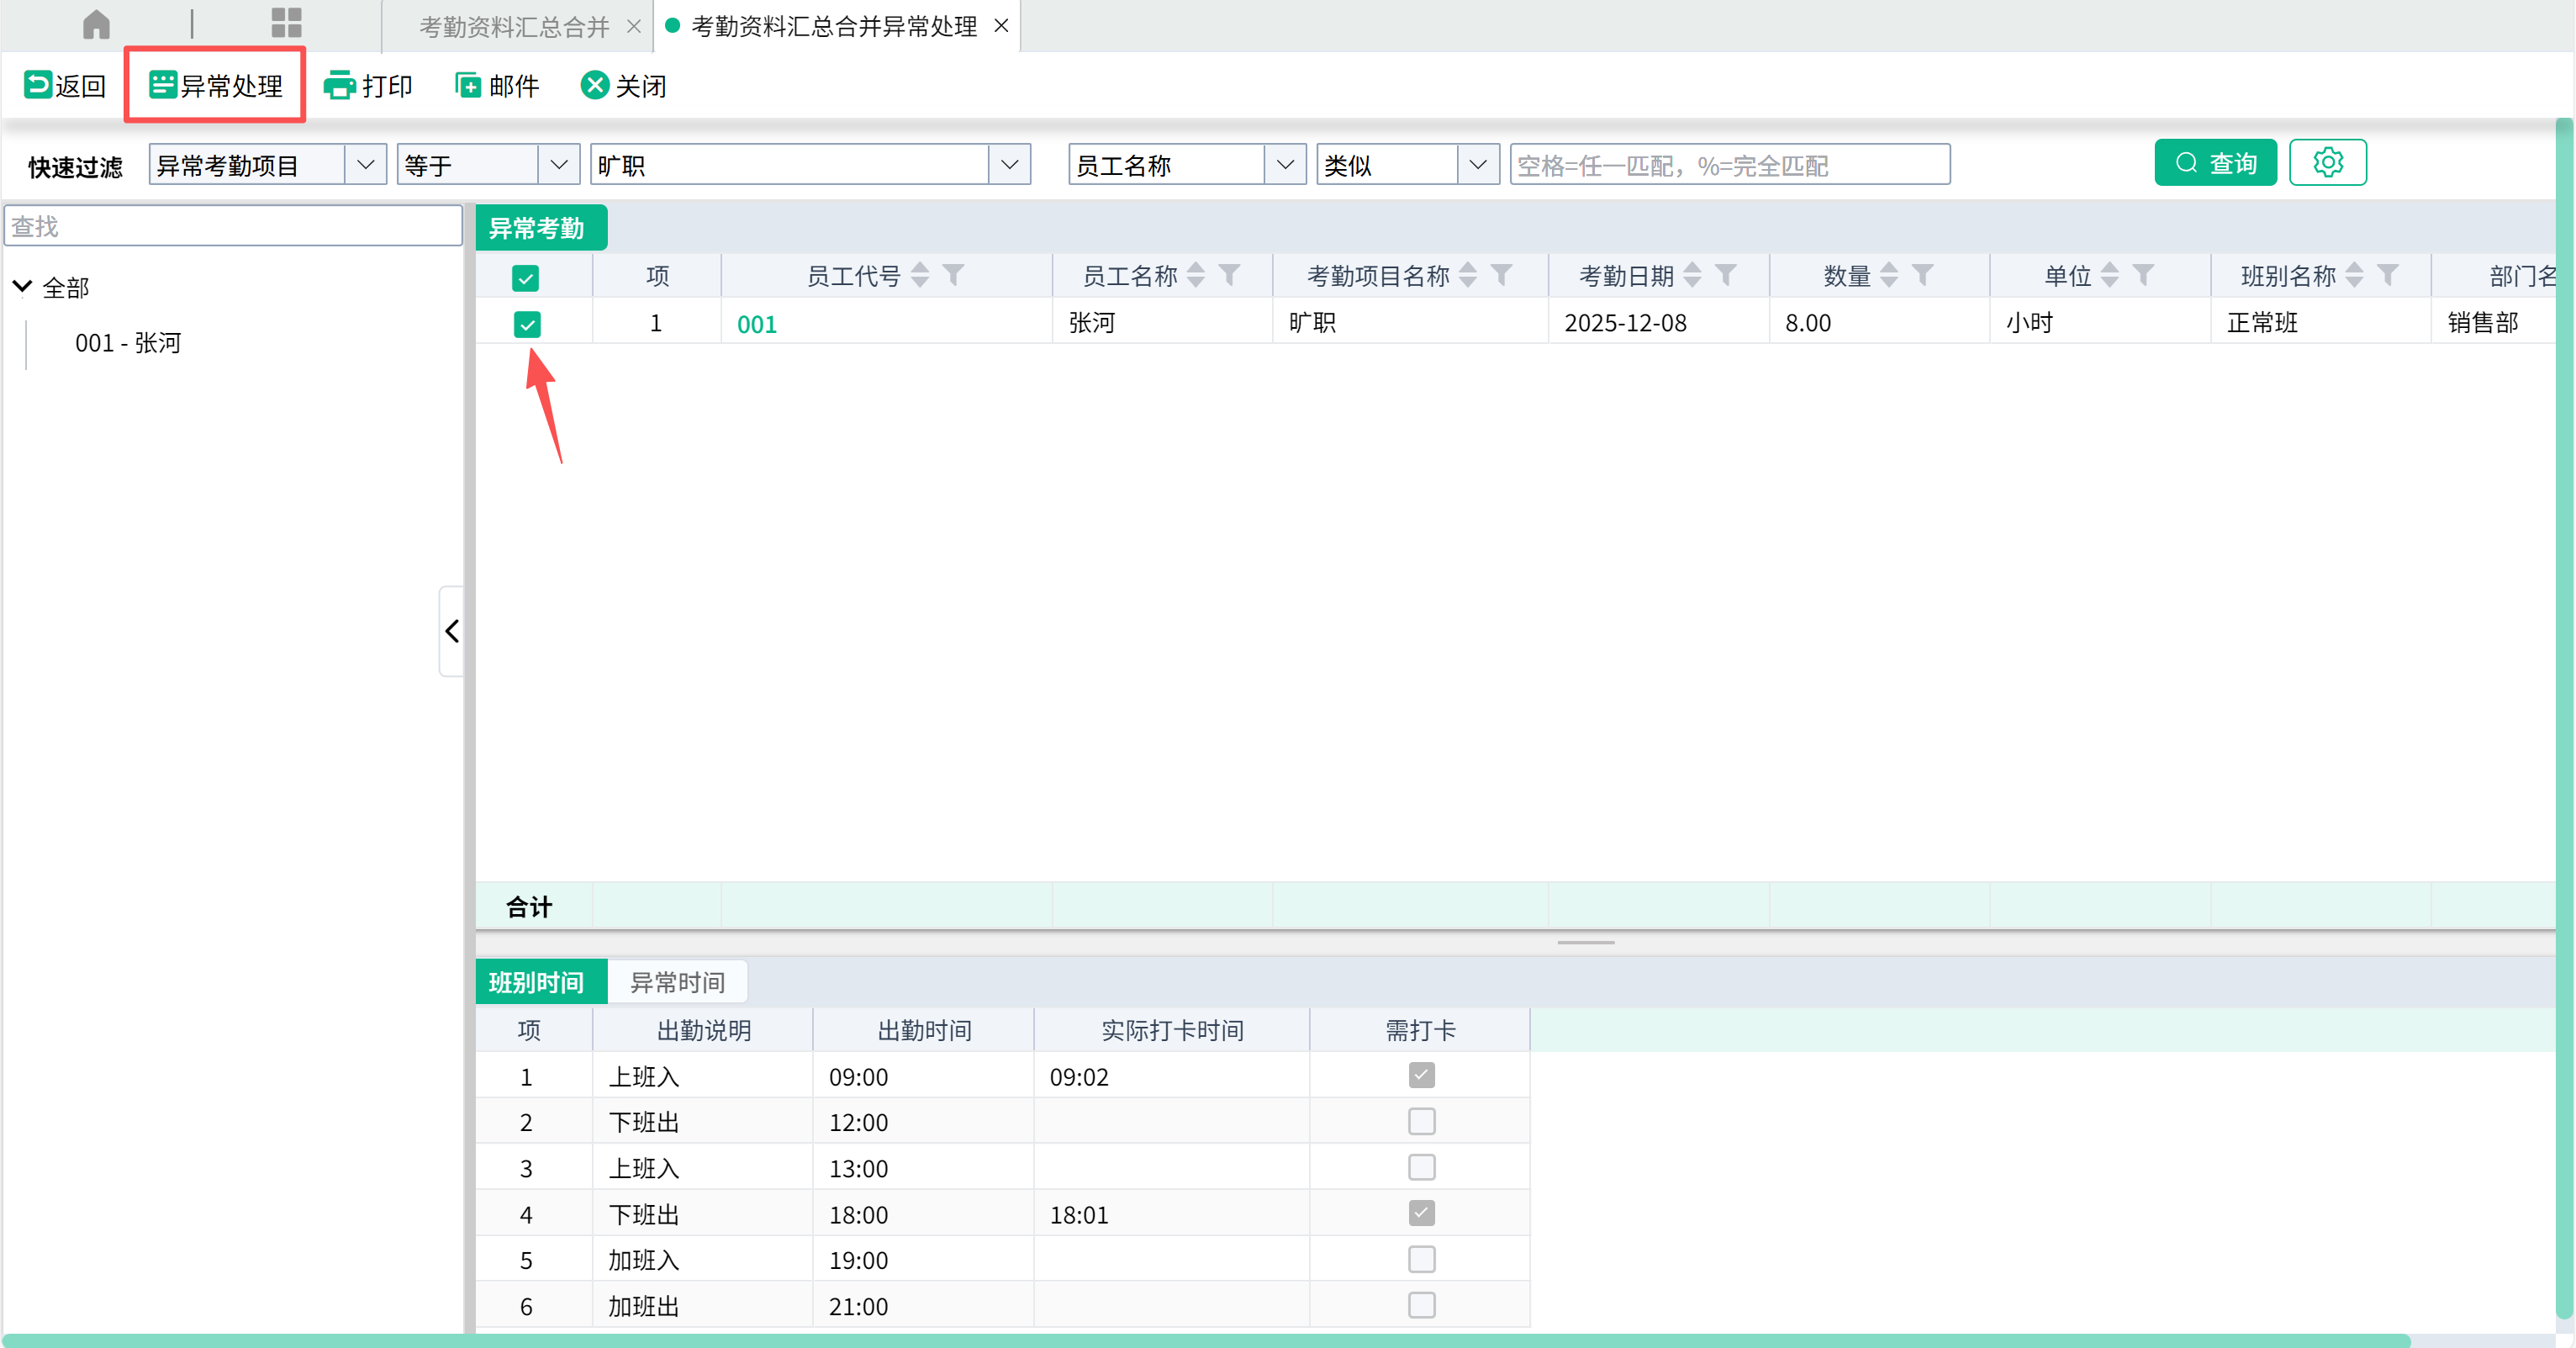Click the 查询 search button
Screen dimensions: 2576x1348
2215,163
